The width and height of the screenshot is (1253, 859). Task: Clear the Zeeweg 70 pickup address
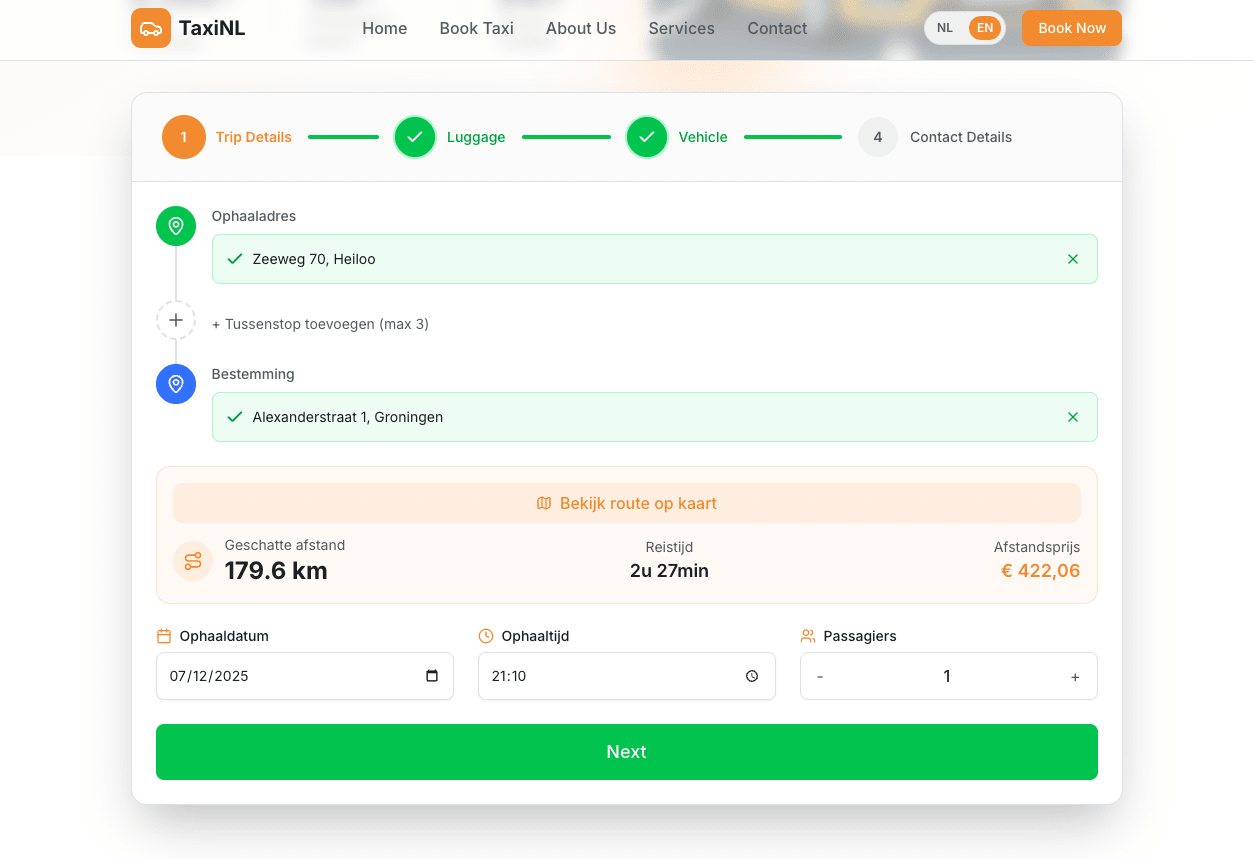point(1073,258)
